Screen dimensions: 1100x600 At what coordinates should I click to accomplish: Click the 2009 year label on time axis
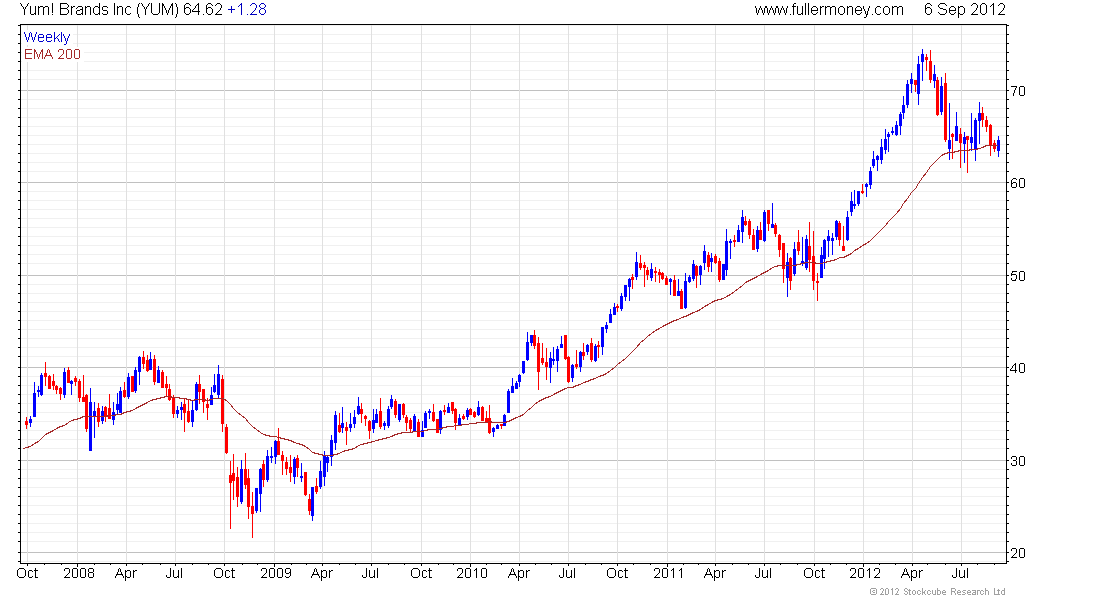point(276,573)
